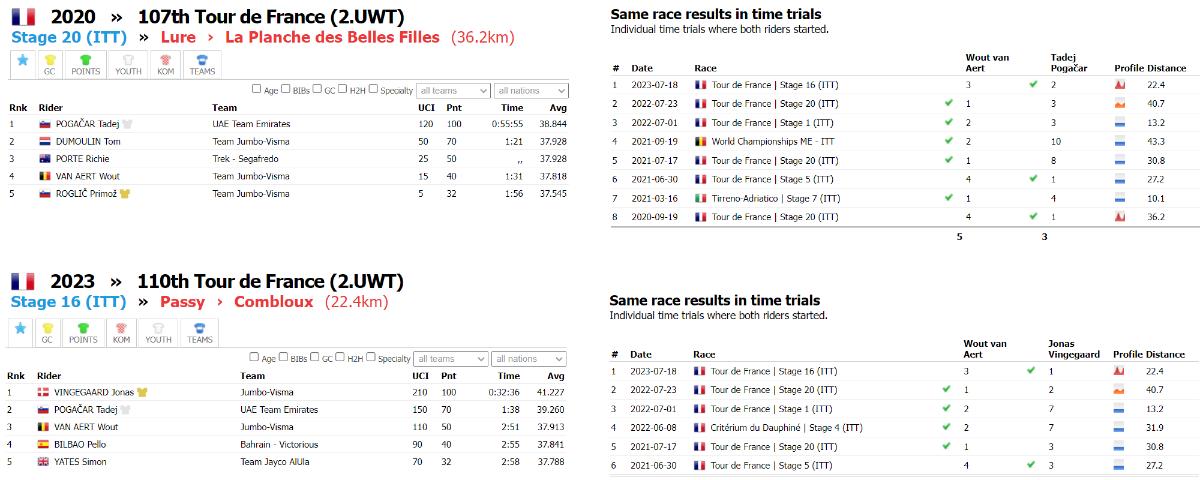The image size is (1200, 480).
Task: Click the La Planche des Belles Filles heading
Action: pos(332,37)
